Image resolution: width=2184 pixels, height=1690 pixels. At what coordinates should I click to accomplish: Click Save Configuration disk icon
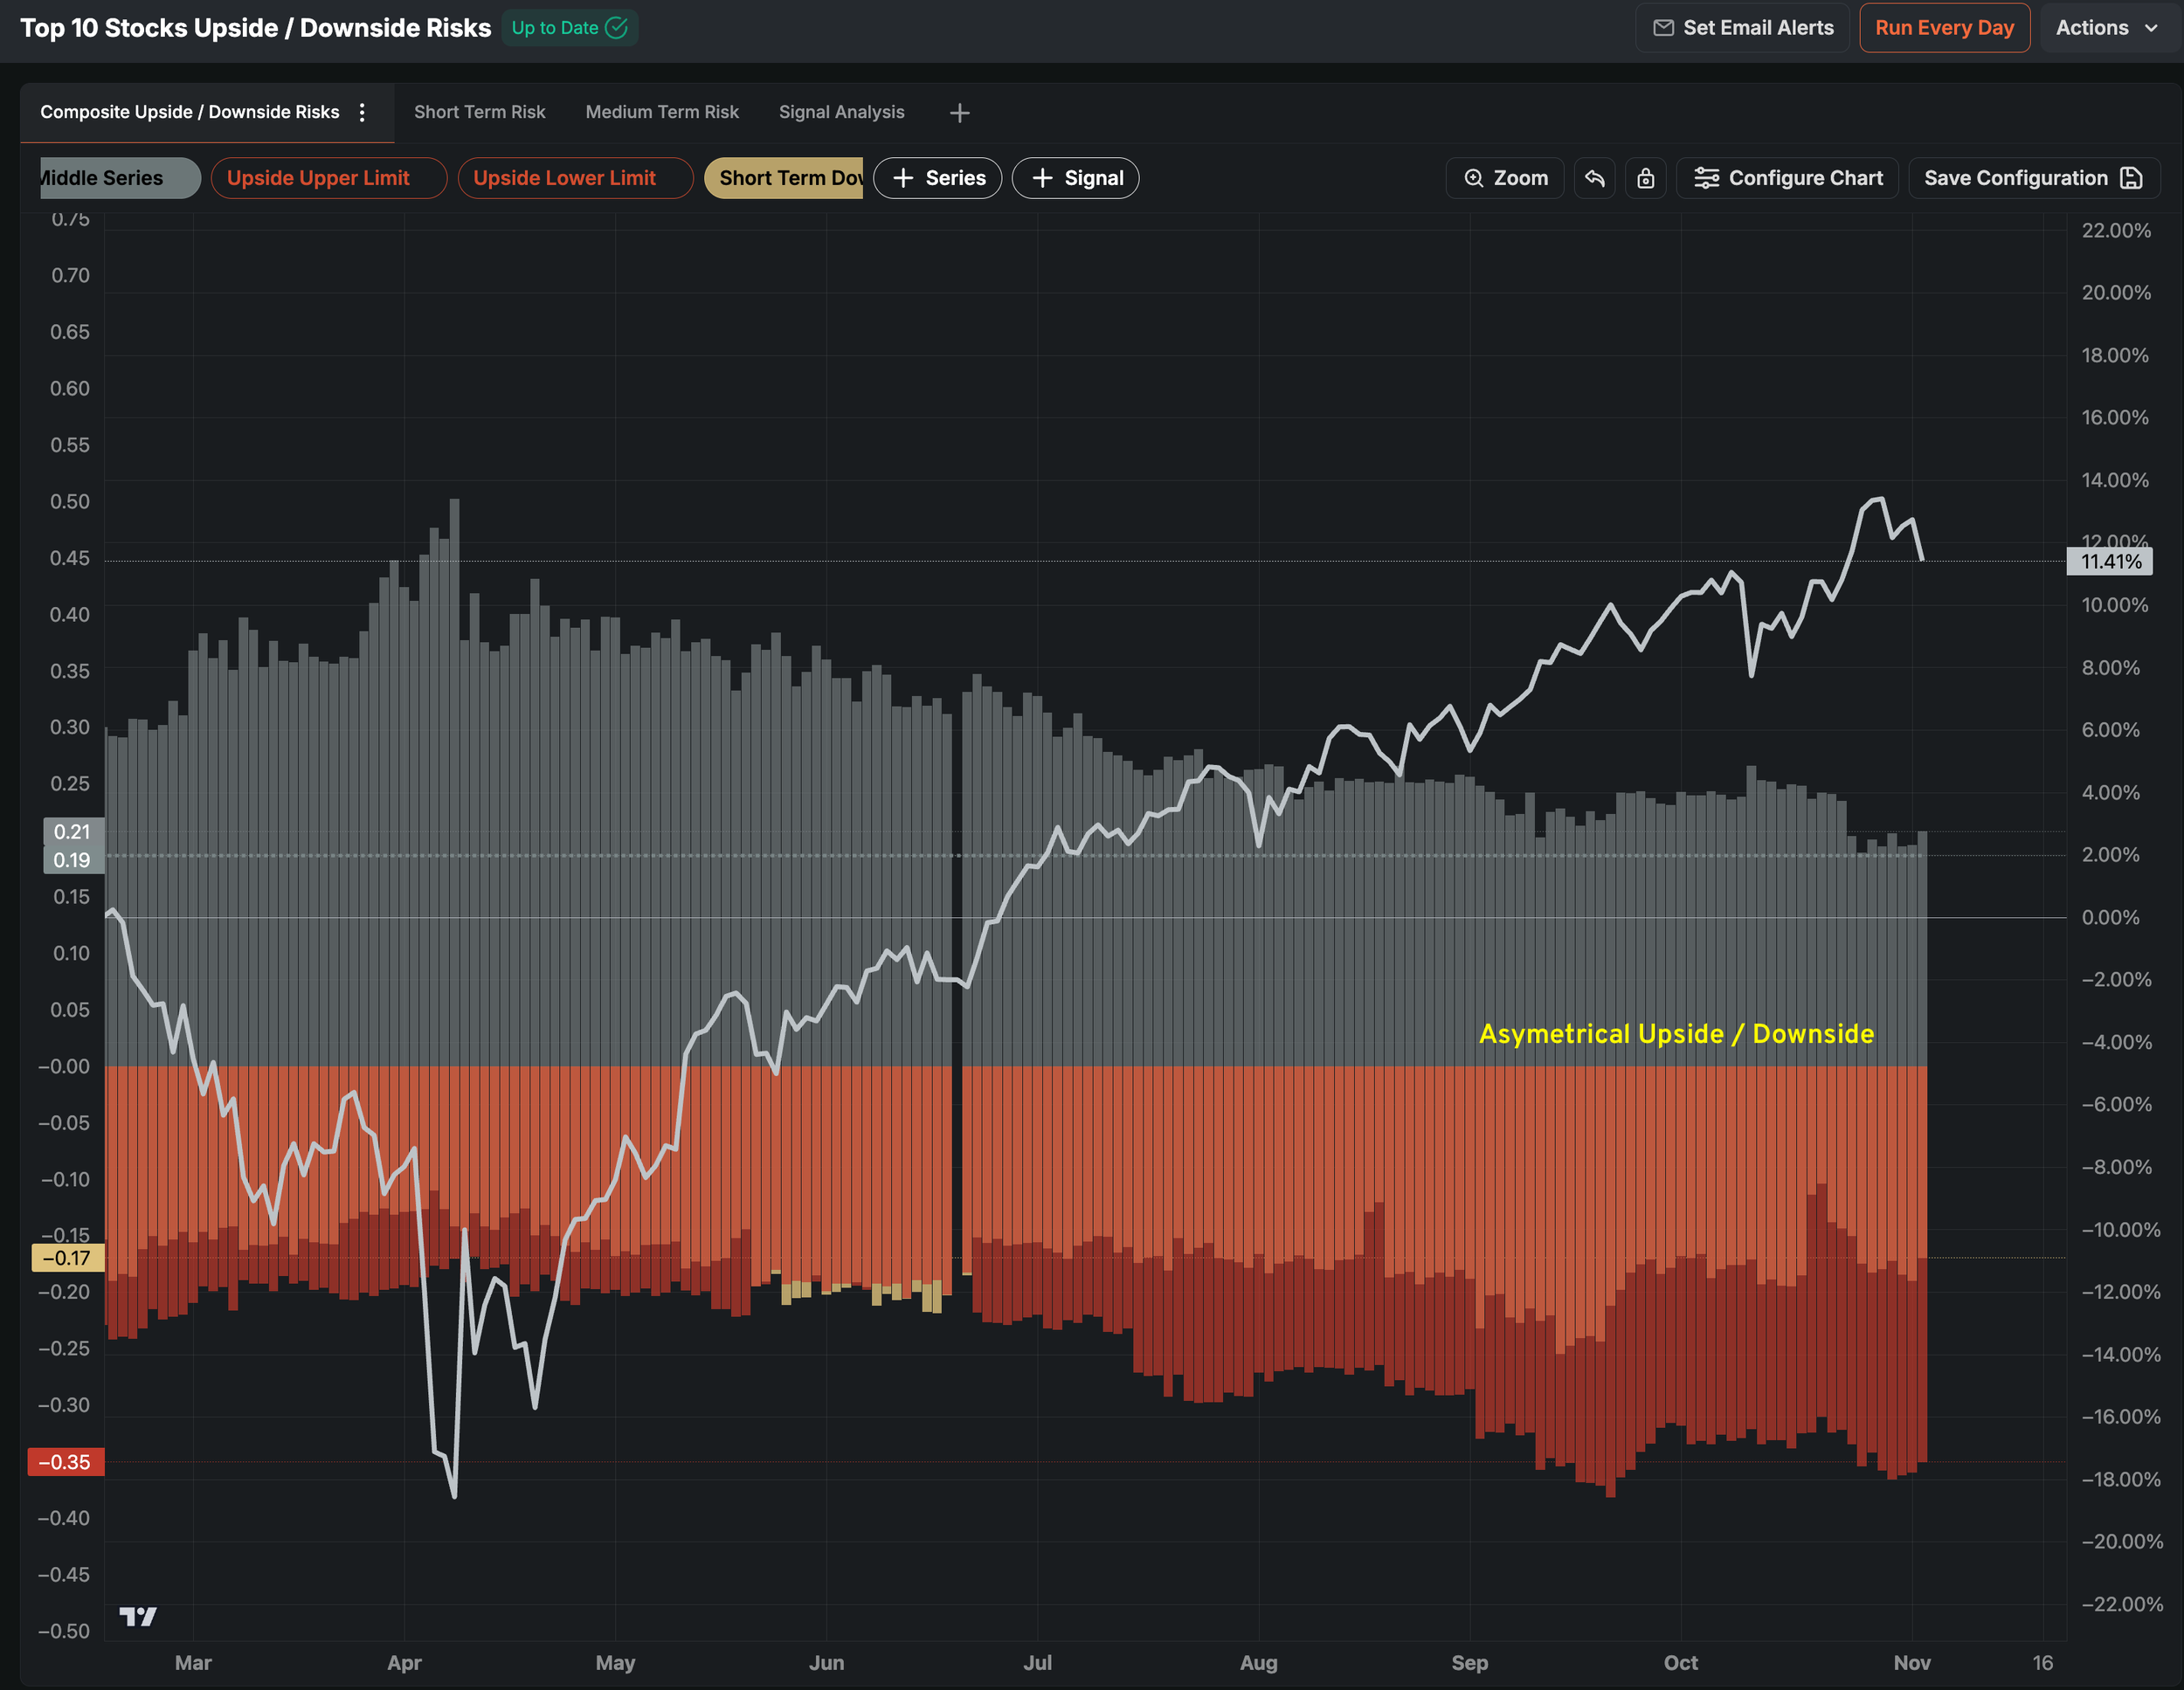[x=2131, y=178]
